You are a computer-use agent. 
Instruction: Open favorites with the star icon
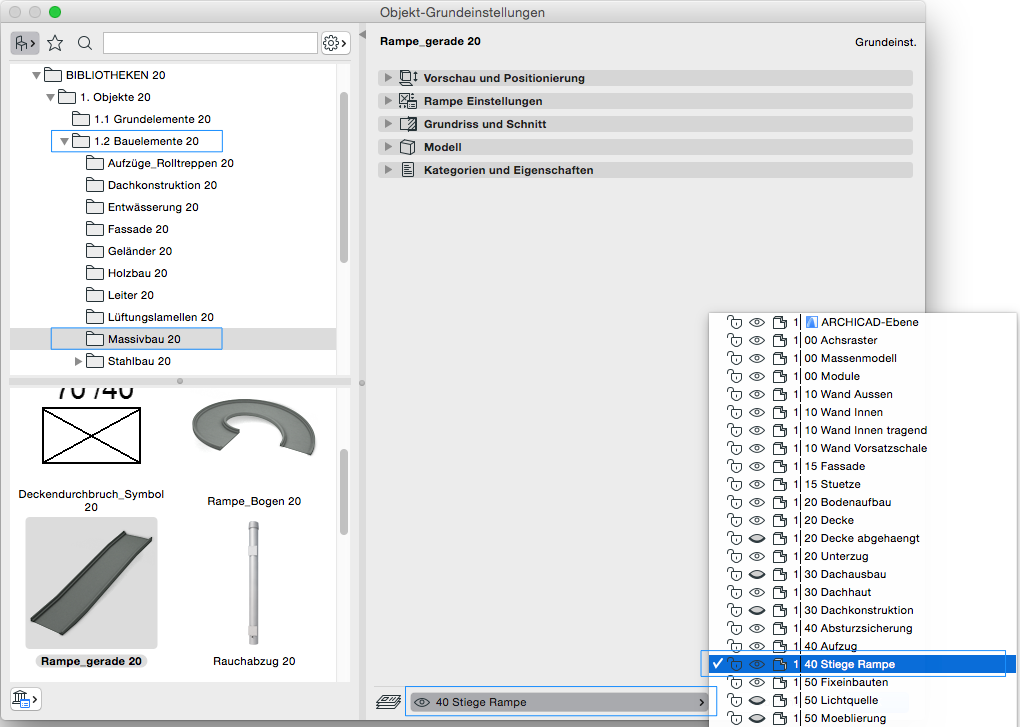tap(55, 43)
